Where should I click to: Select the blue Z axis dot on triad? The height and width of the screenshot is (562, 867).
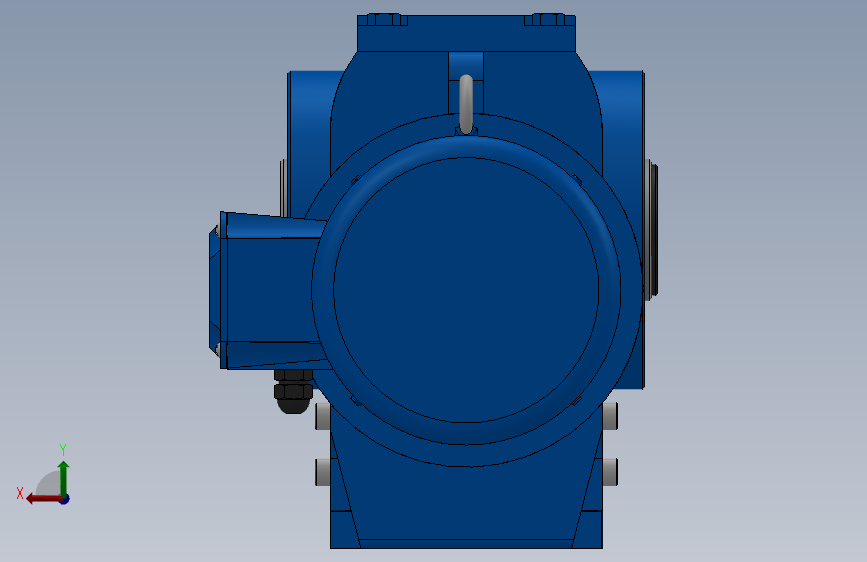(x=65, y=499)
